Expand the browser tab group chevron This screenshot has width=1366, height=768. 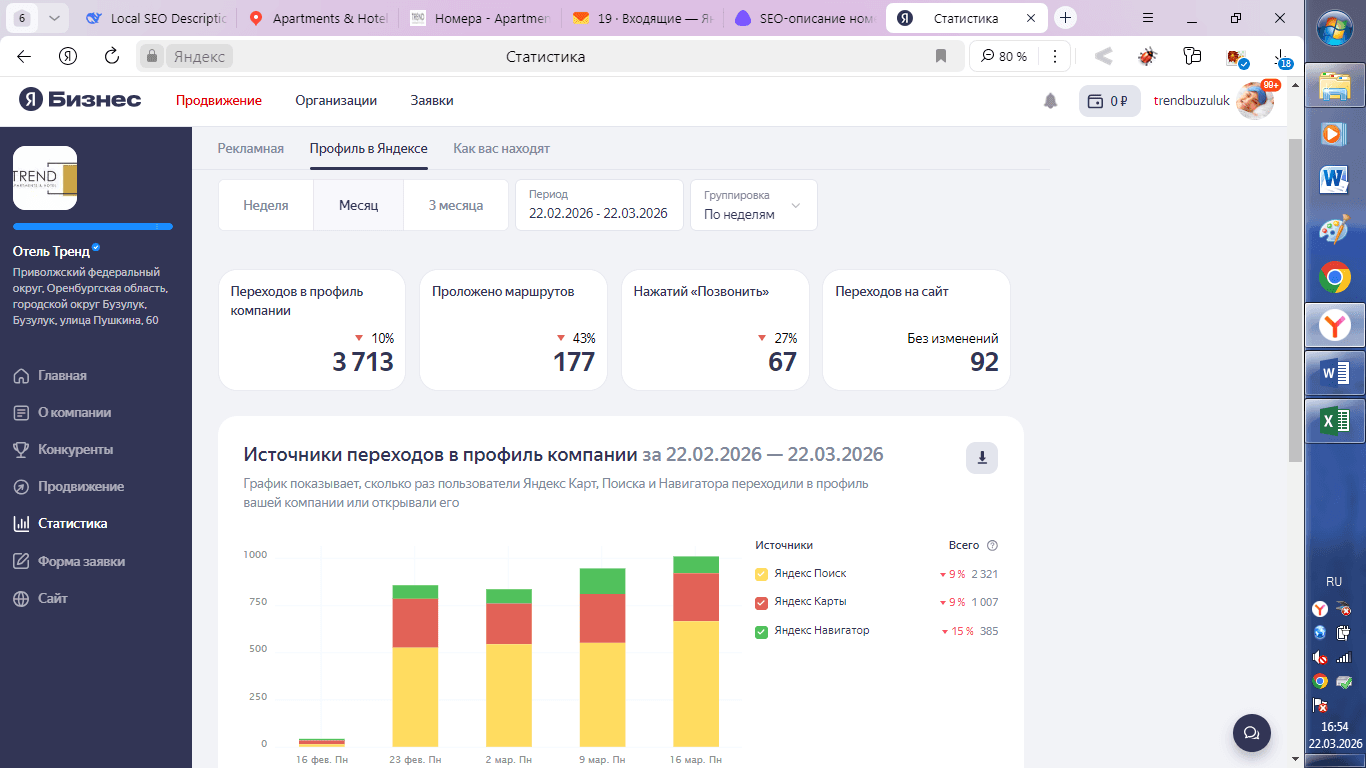pos(54,18)
